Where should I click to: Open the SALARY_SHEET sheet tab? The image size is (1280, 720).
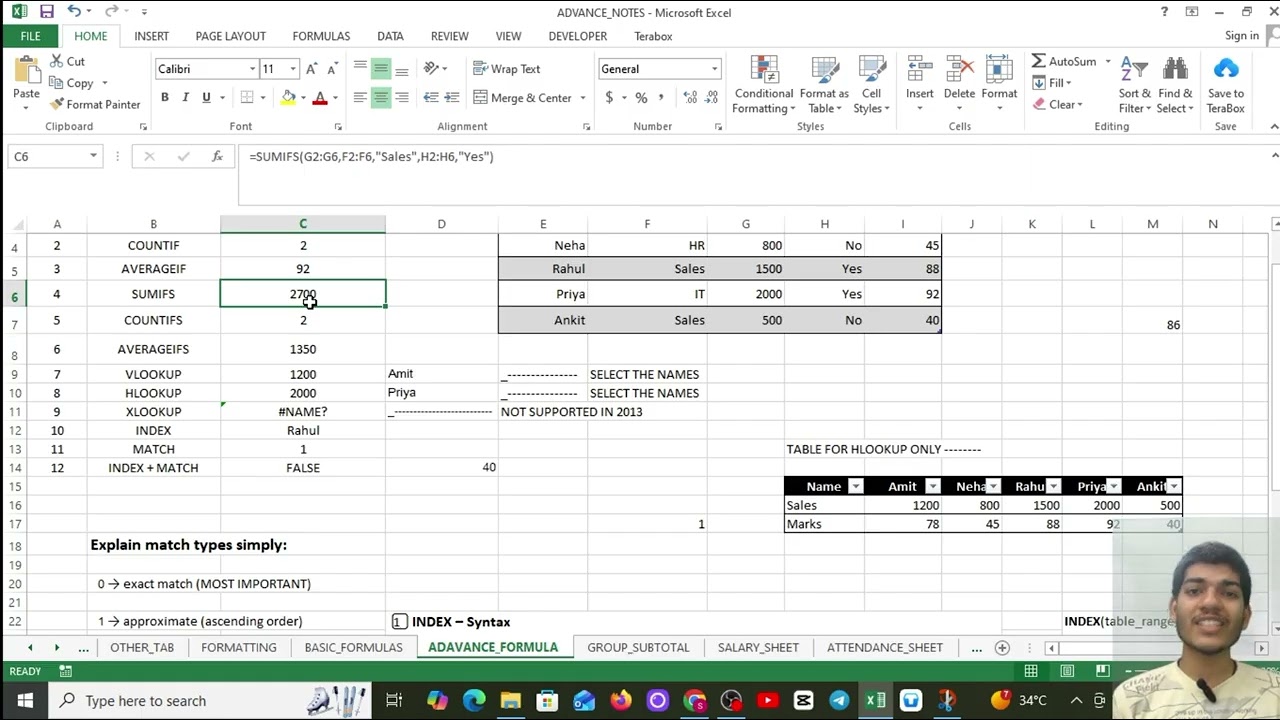[x=758, y=647]
